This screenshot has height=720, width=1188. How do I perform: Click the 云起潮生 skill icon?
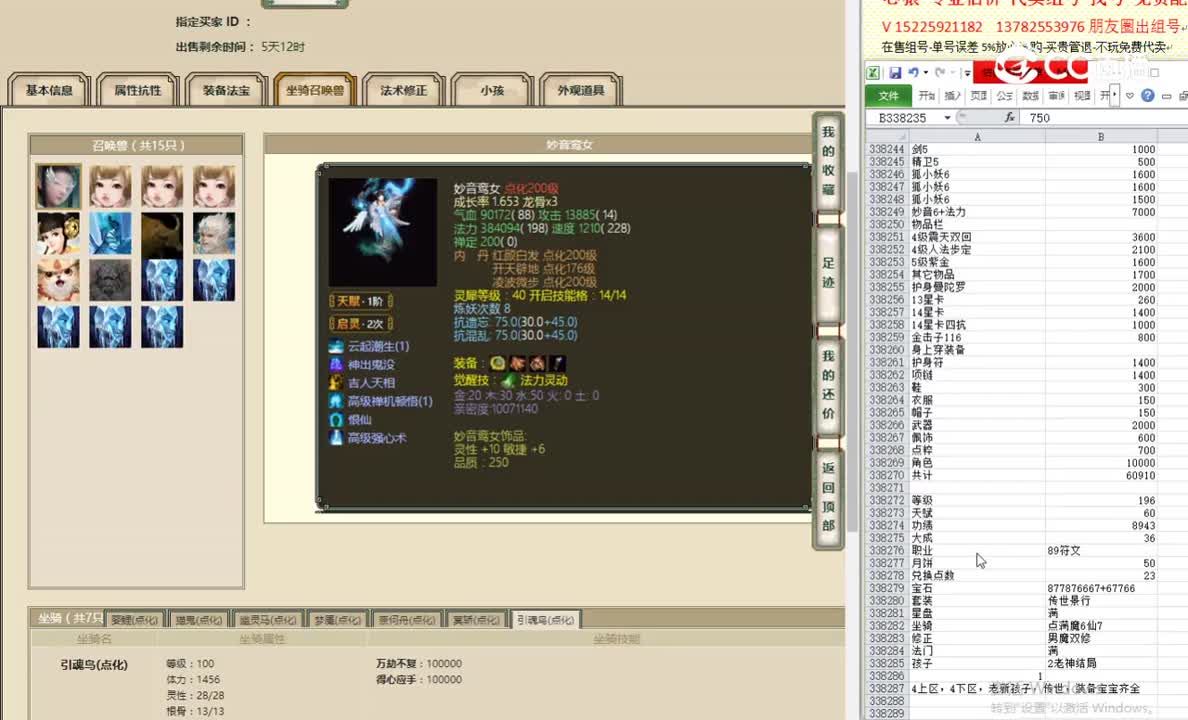click(336, 346)
